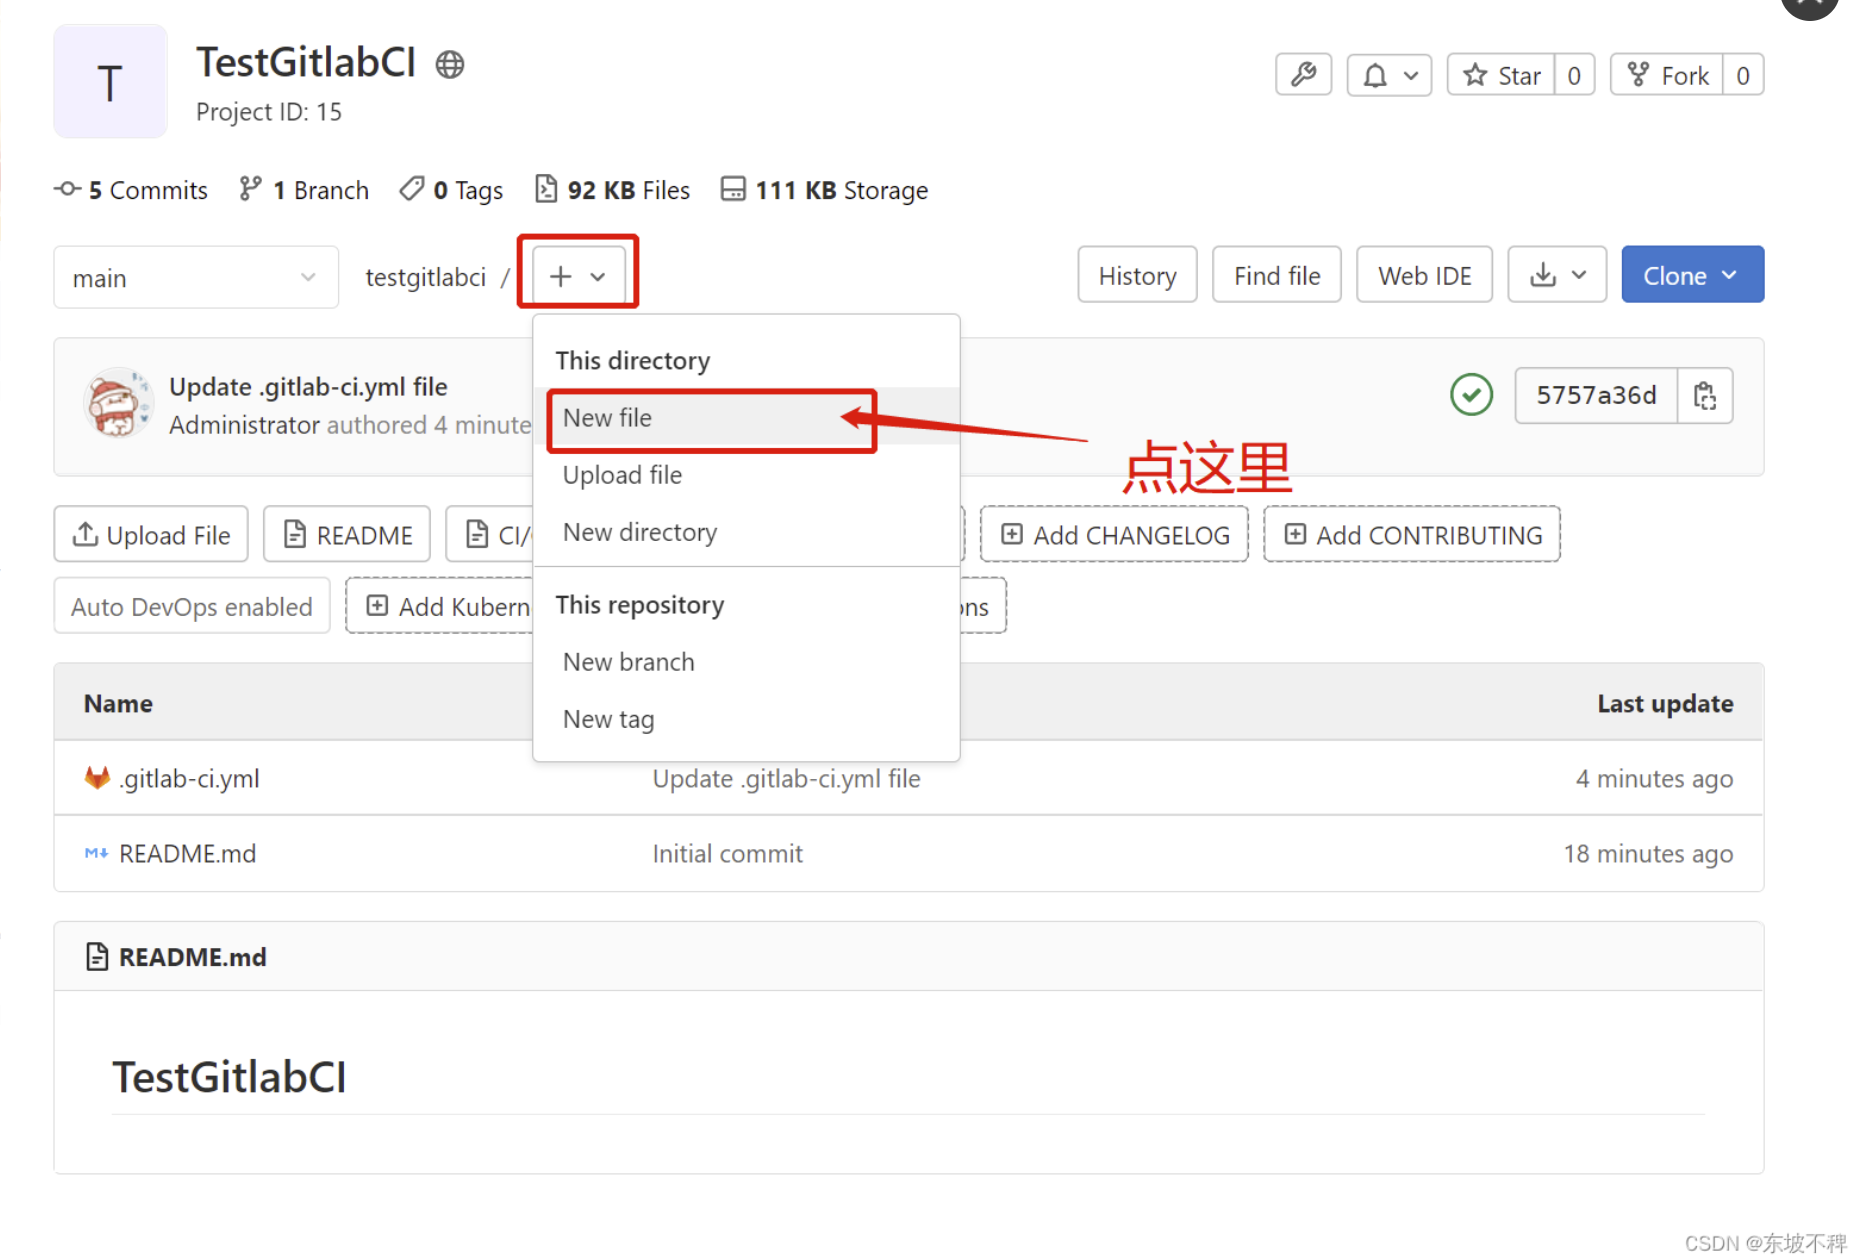Expand the Clone dropdown

[x=1692, y=275]
